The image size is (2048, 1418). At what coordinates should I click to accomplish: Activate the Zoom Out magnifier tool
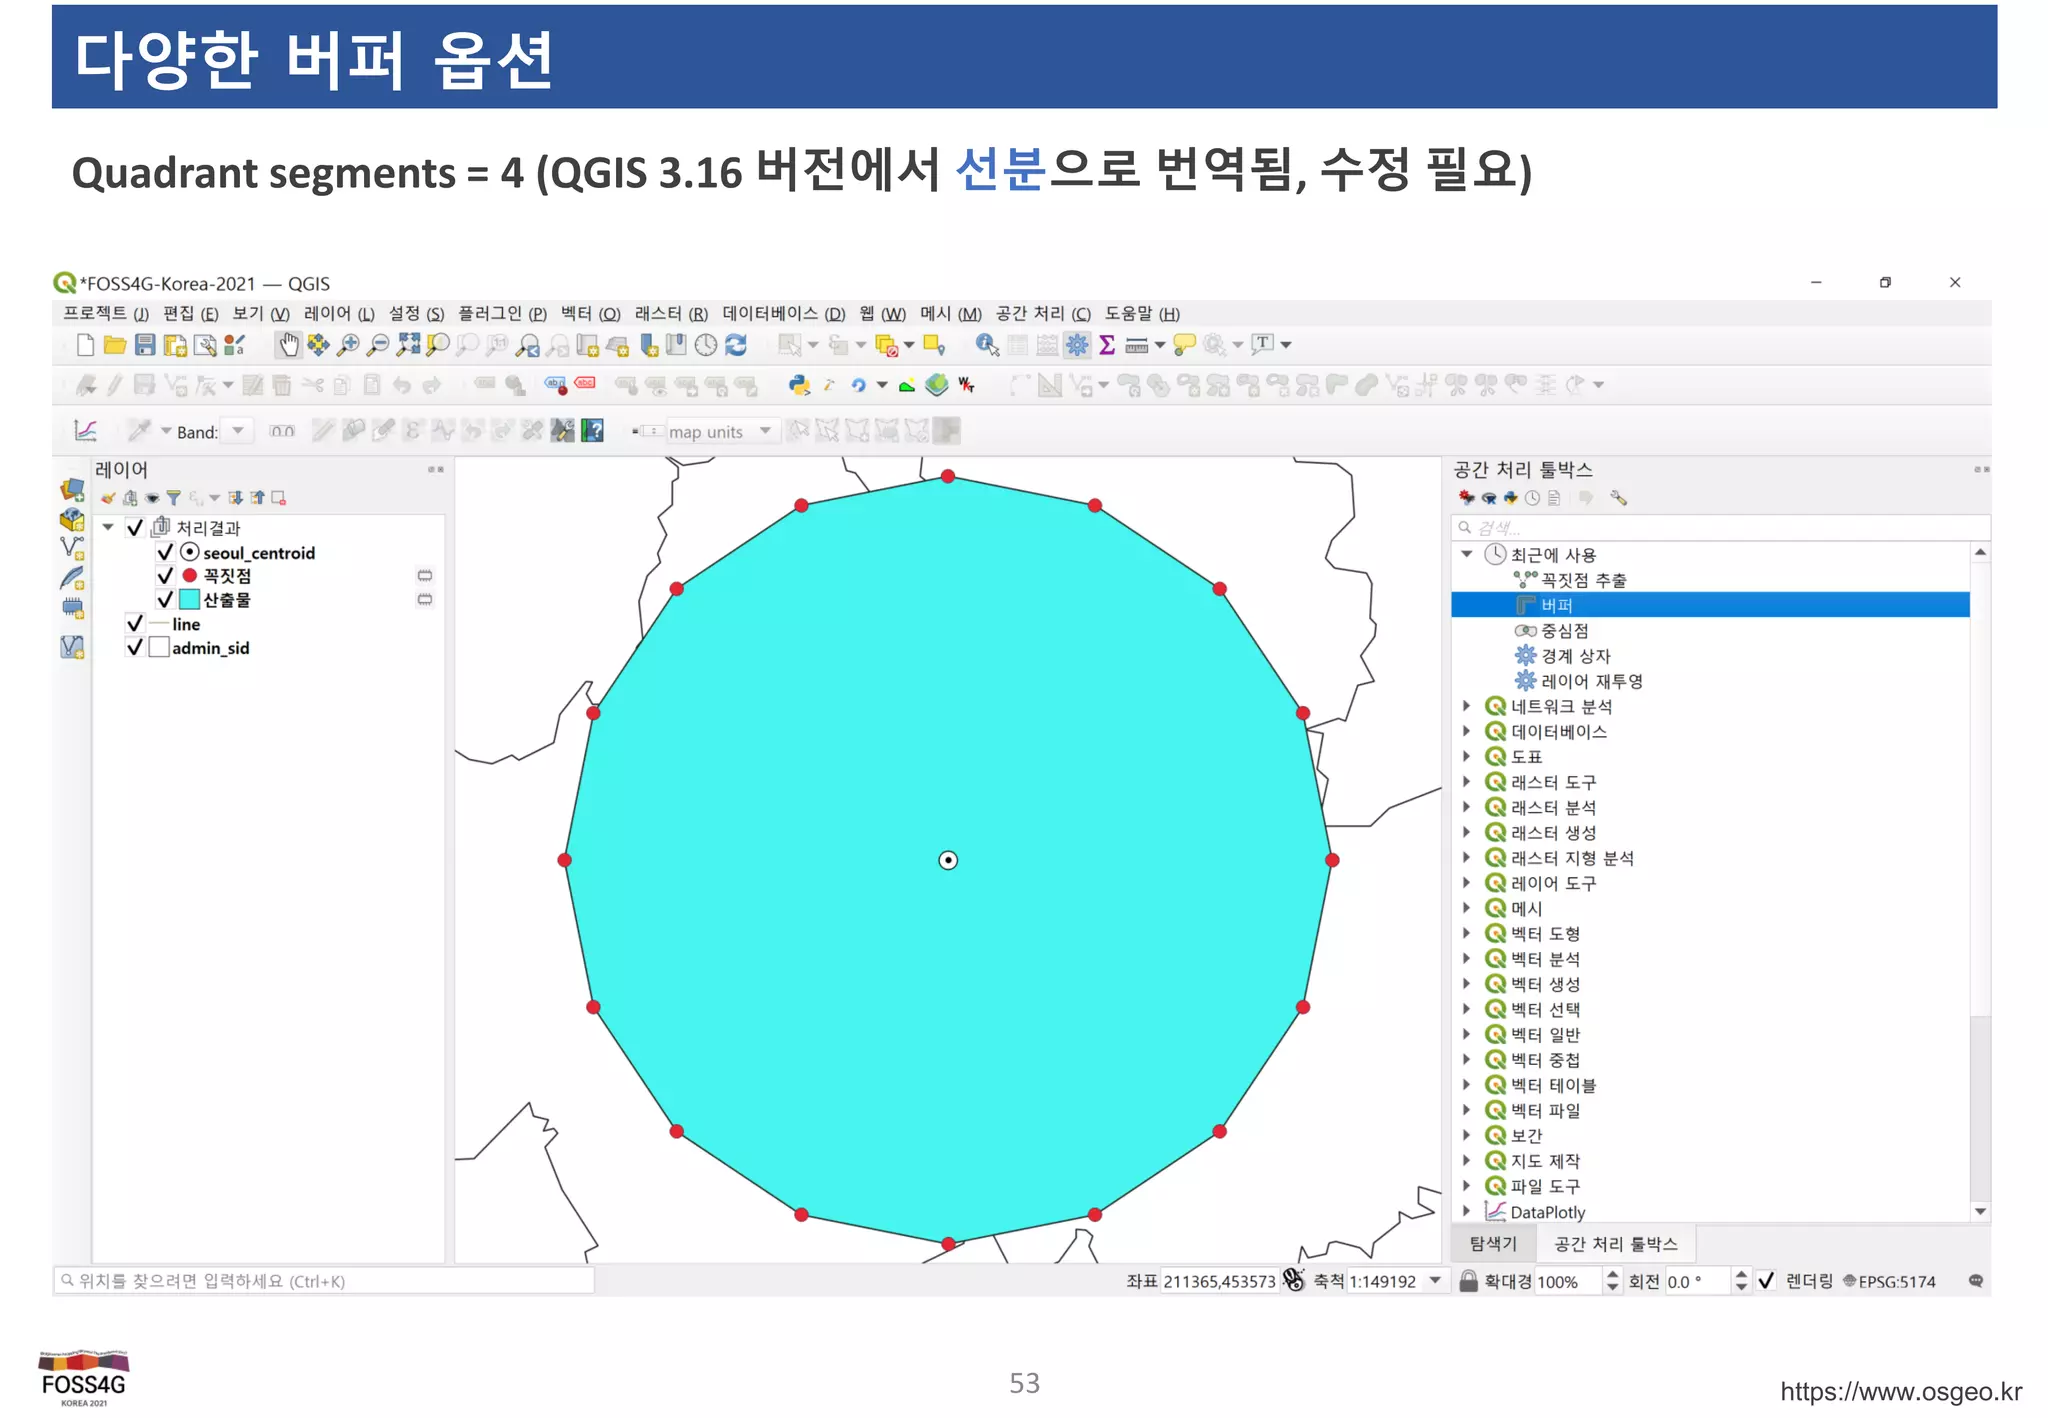click(378, 345)
